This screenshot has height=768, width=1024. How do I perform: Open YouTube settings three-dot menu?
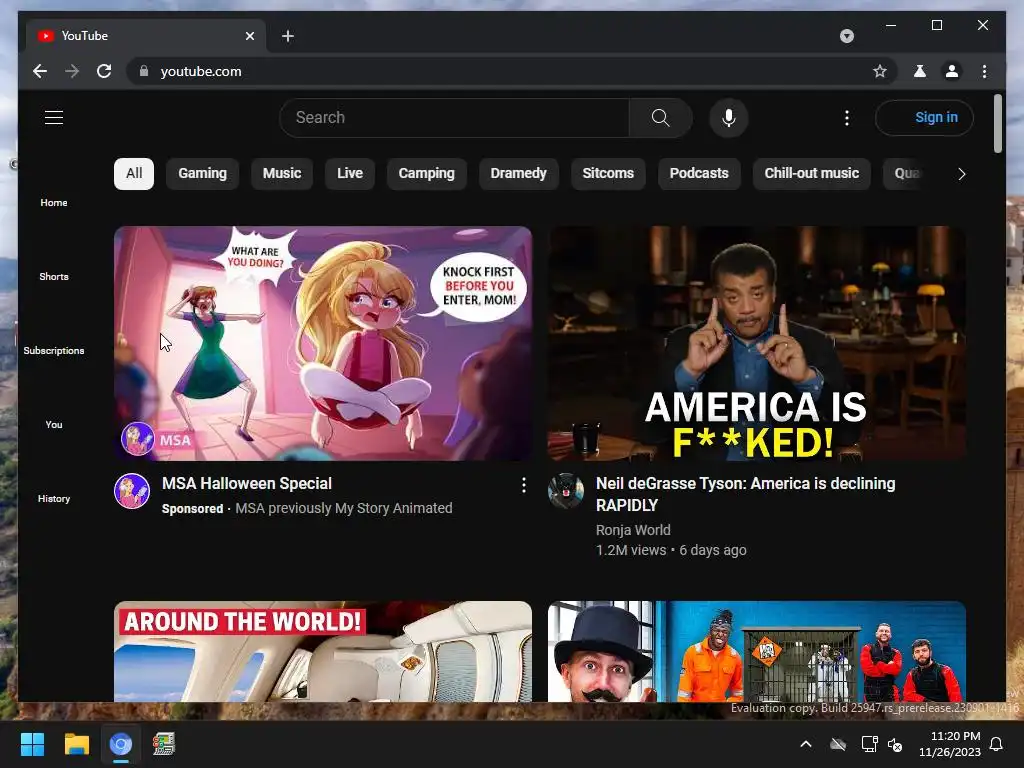pyautogui.click(x=847, y=118)
